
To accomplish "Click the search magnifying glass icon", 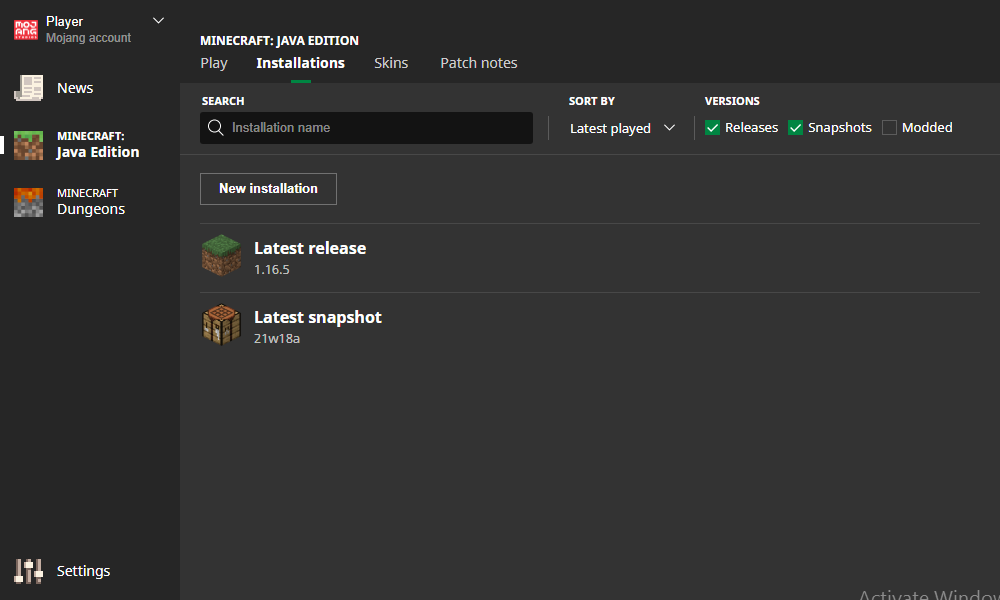I will [x=216, y=128].
